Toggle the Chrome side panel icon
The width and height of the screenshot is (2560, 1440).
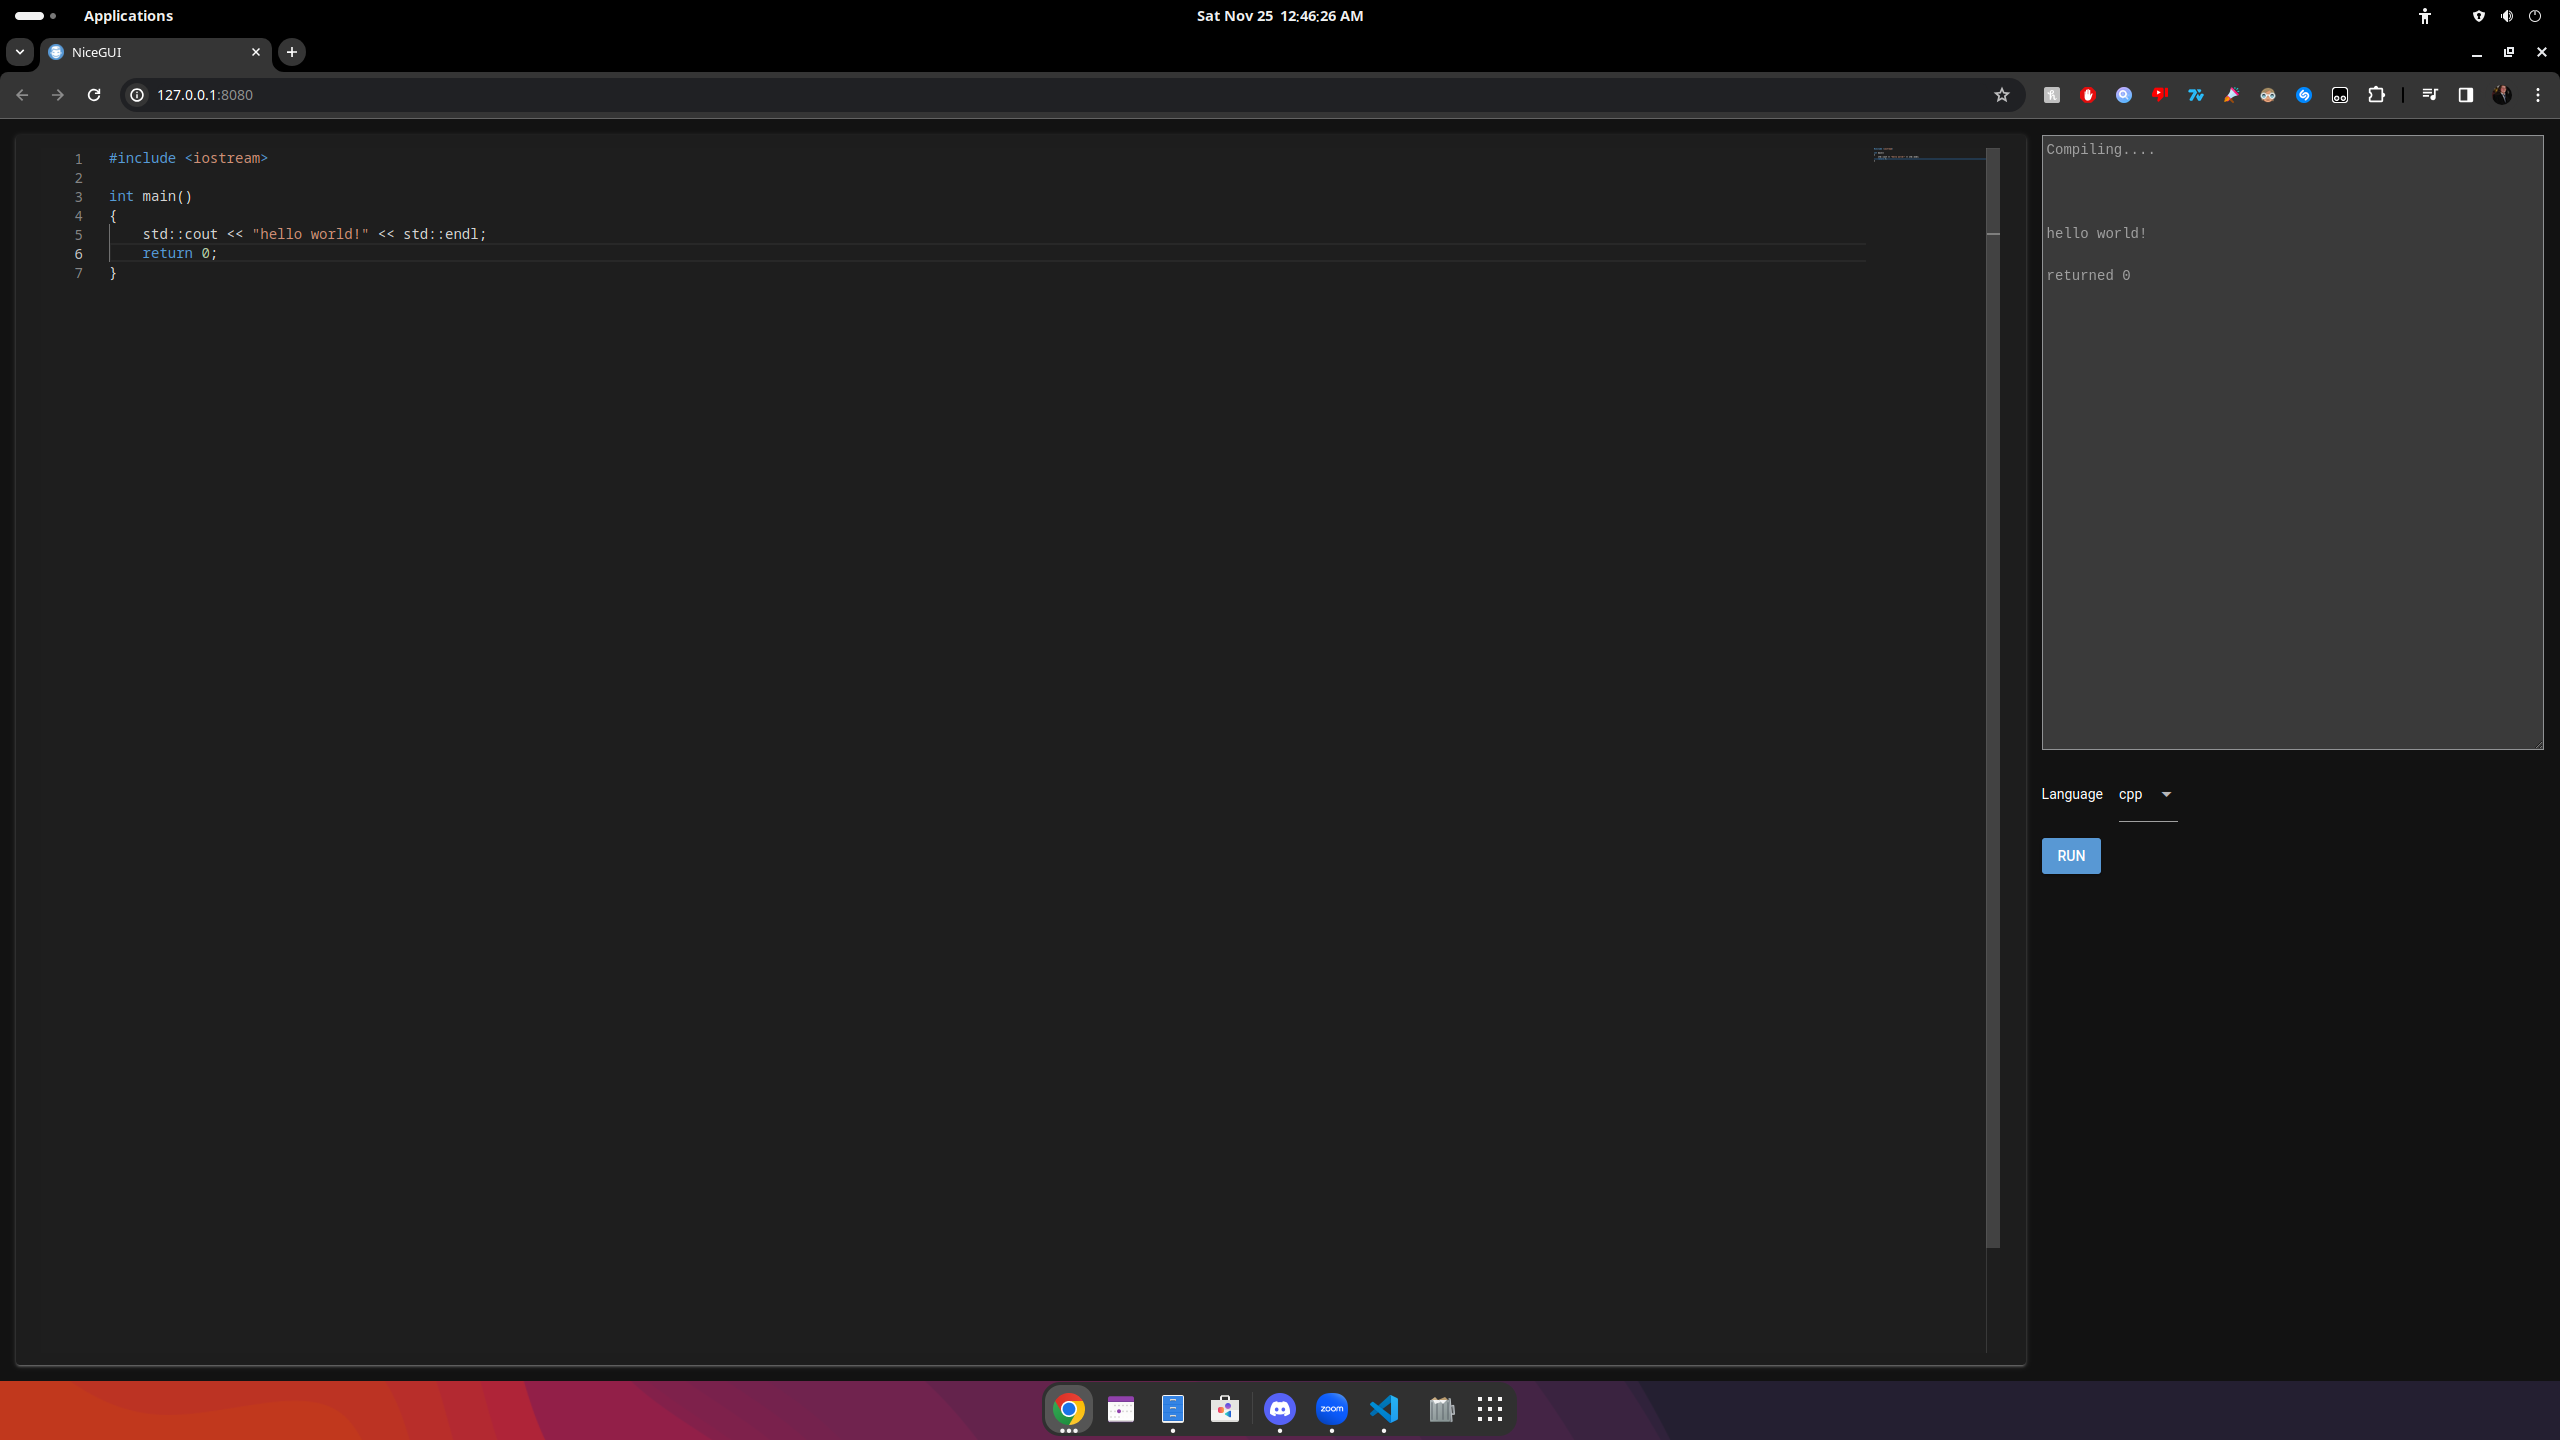[2465, 95]
